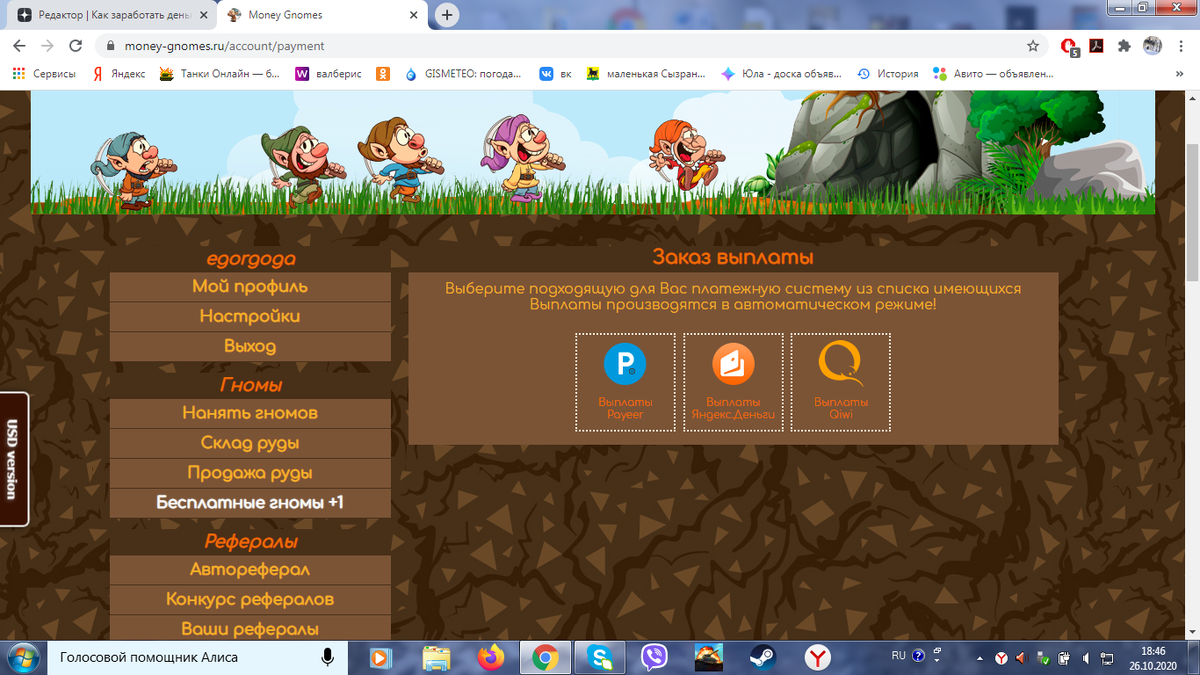1200x675 pixels.
Task: Reload the current page
Action: pyautogui.click(x=75, y=46)
